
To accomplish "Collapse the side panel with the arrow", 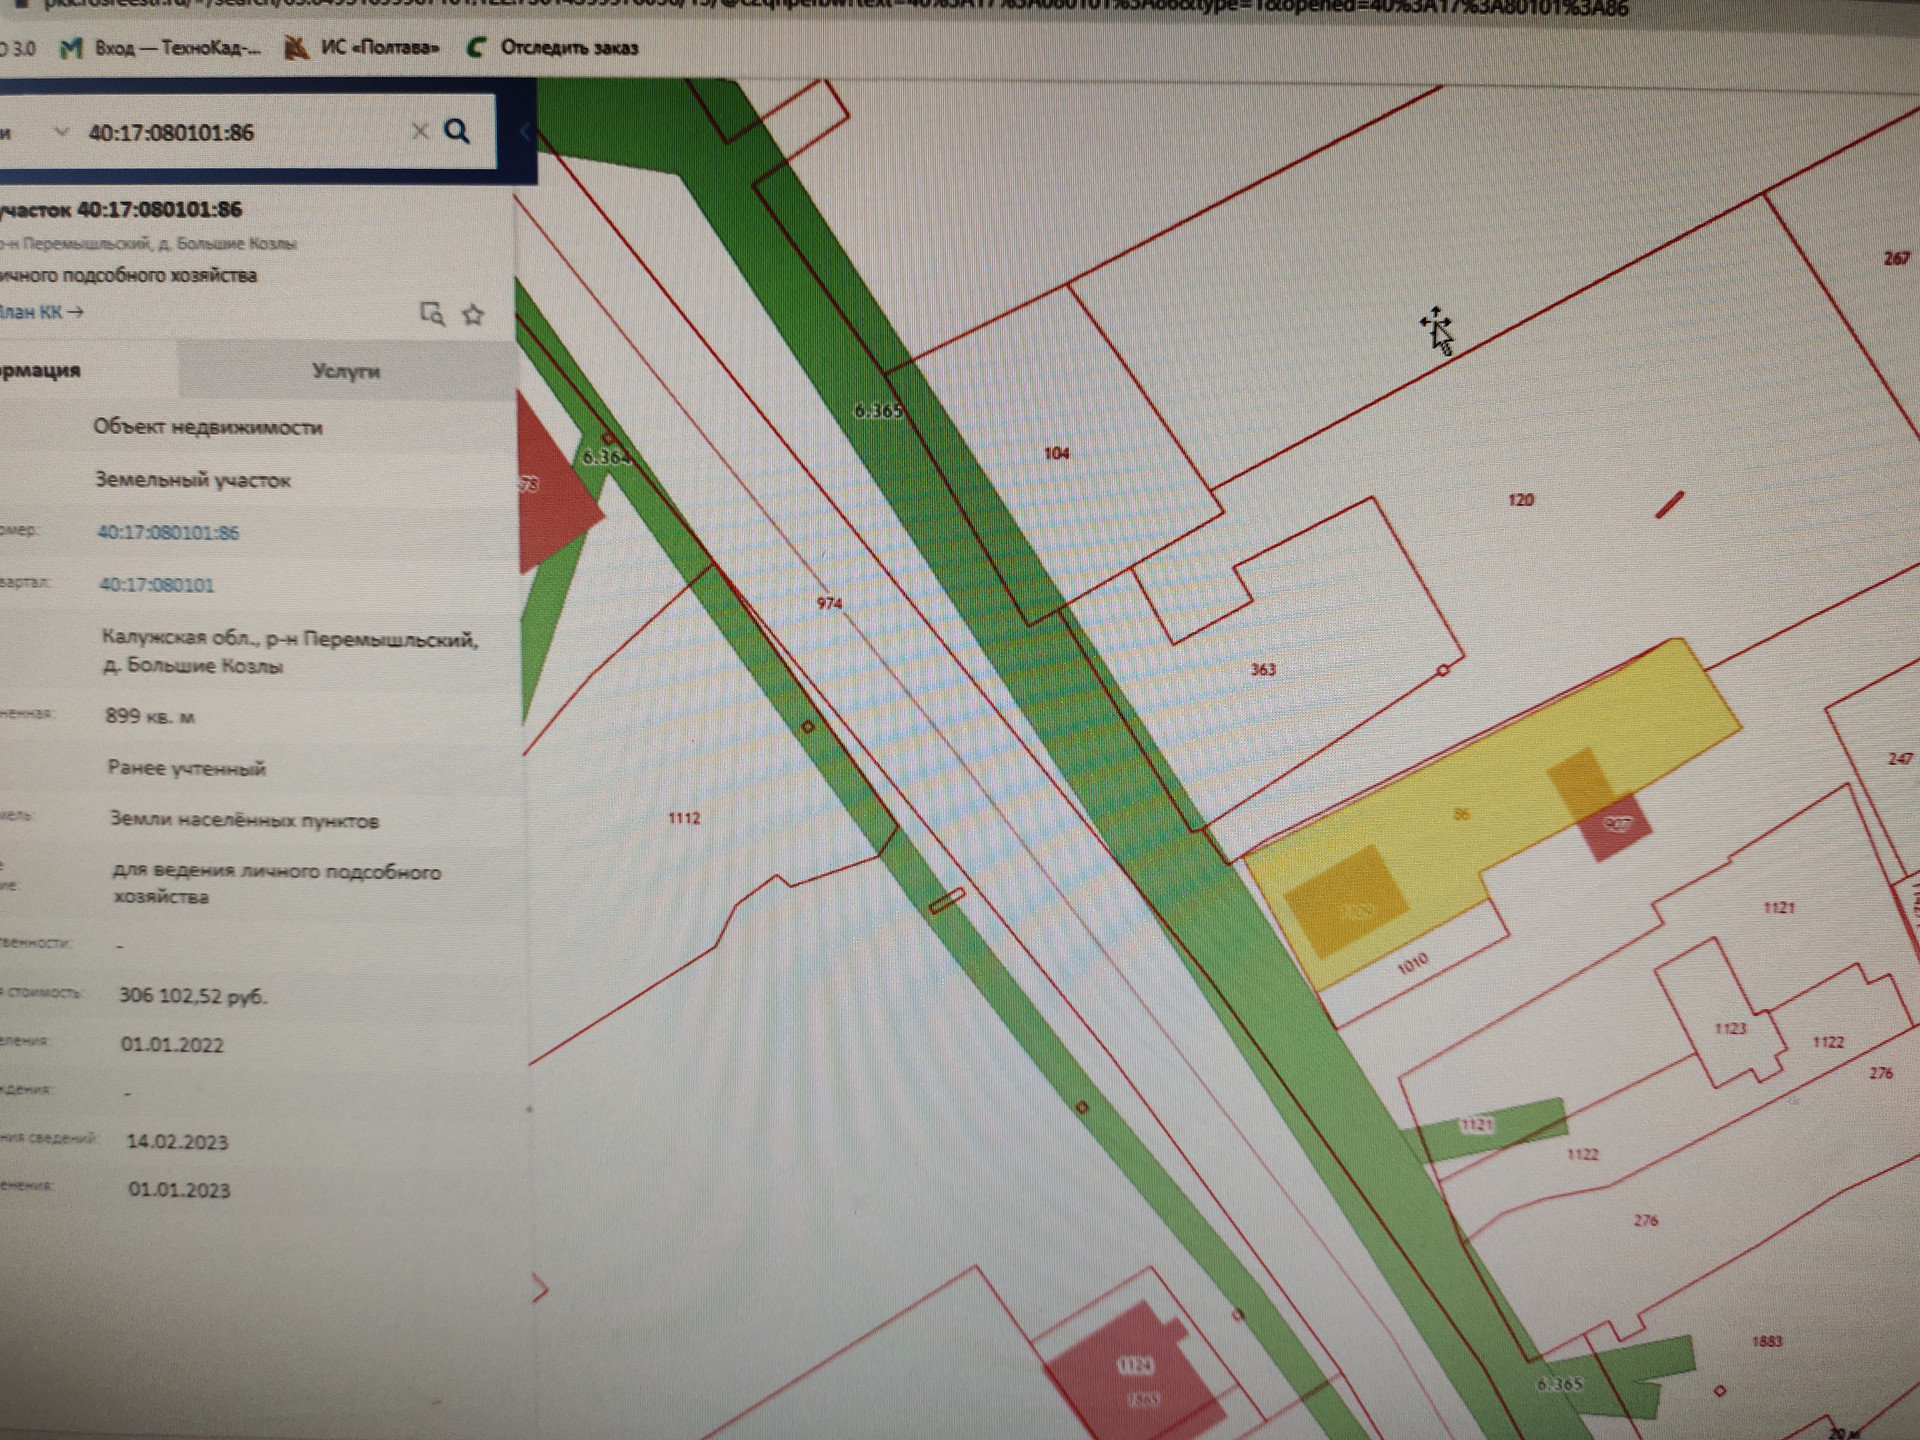I will click(525, 131).
